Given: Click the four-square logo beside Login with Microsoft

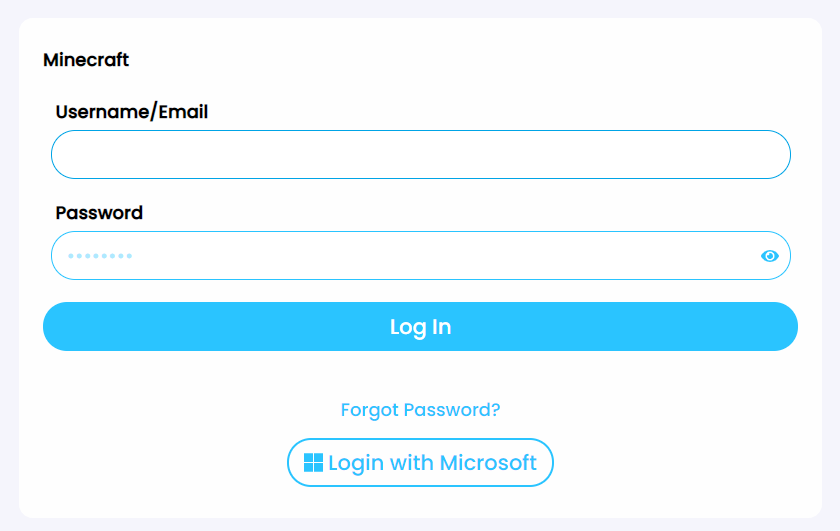Looking at the screenshot, I should (x=313, y=462).
